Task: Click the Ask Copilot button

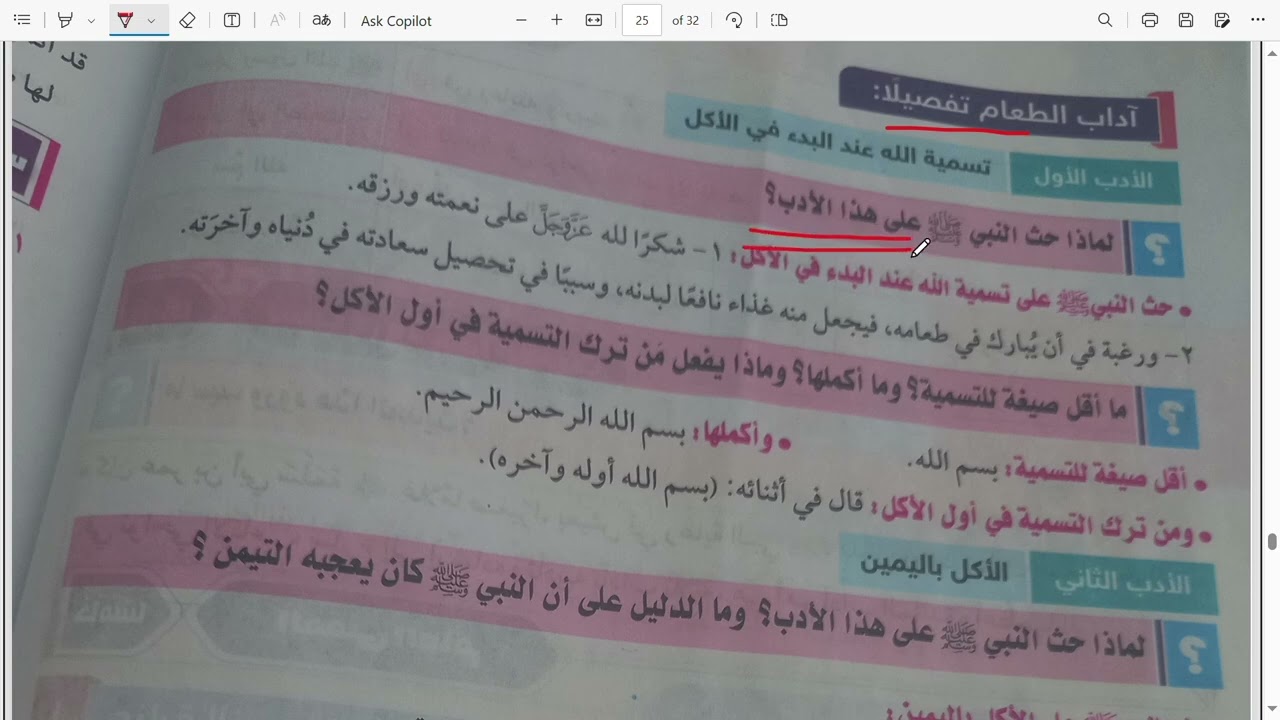Action: (x=396, y=20)
